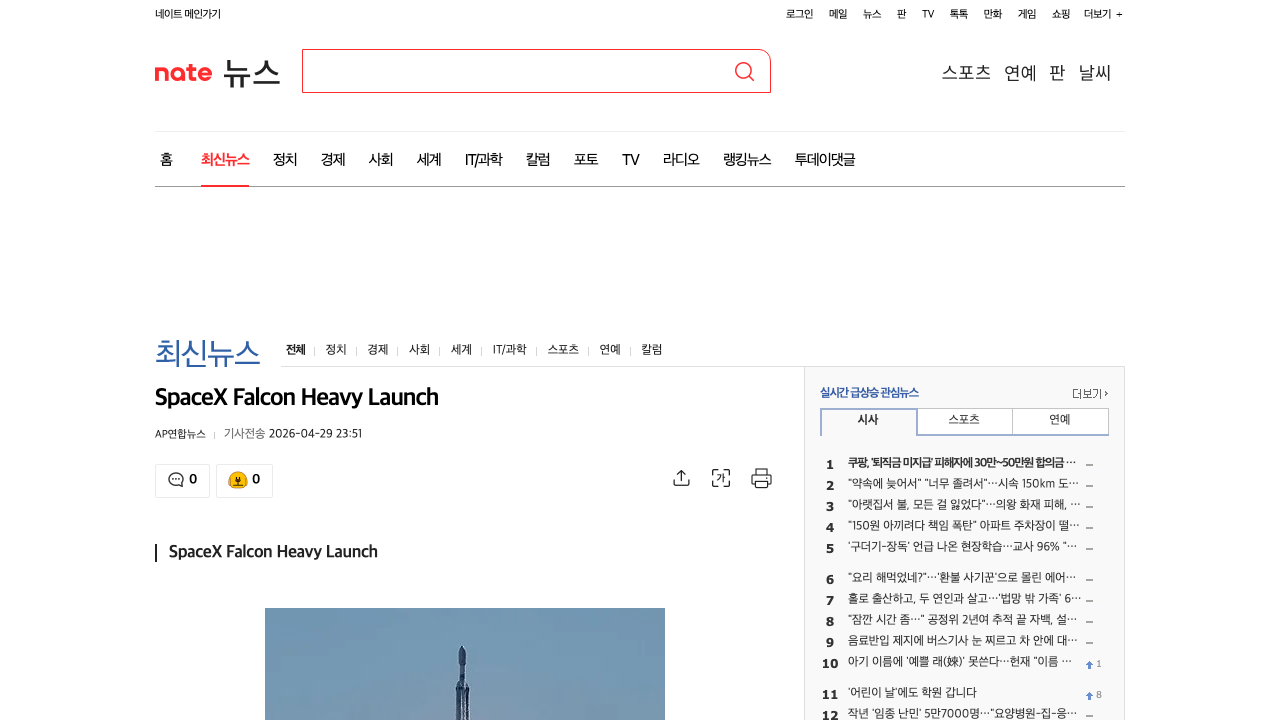
Task: Open the IT/과학 main menu item
Action: point(483,159)
